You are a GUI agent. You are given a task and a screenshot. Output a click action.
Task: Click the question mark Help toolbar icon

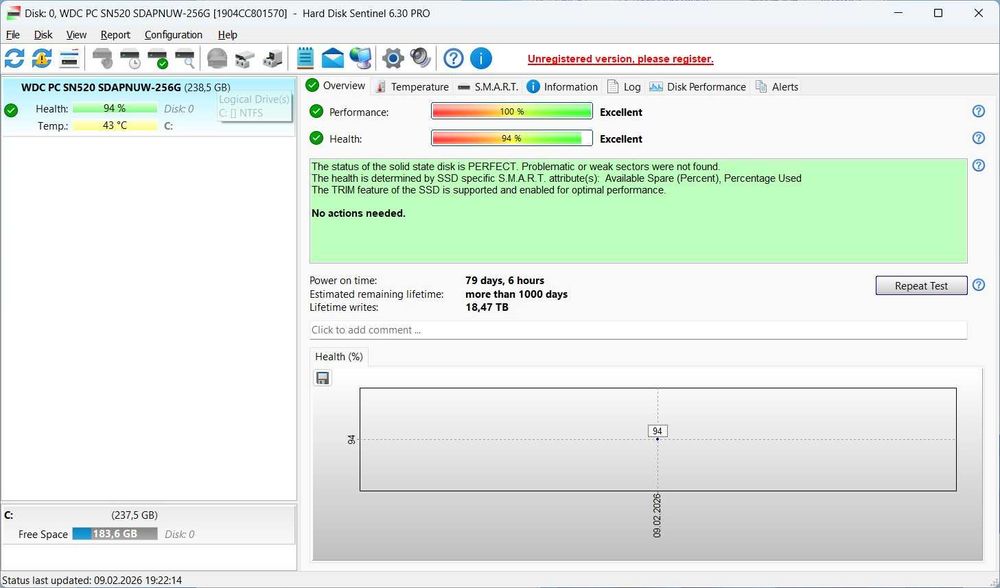point(453,58)
